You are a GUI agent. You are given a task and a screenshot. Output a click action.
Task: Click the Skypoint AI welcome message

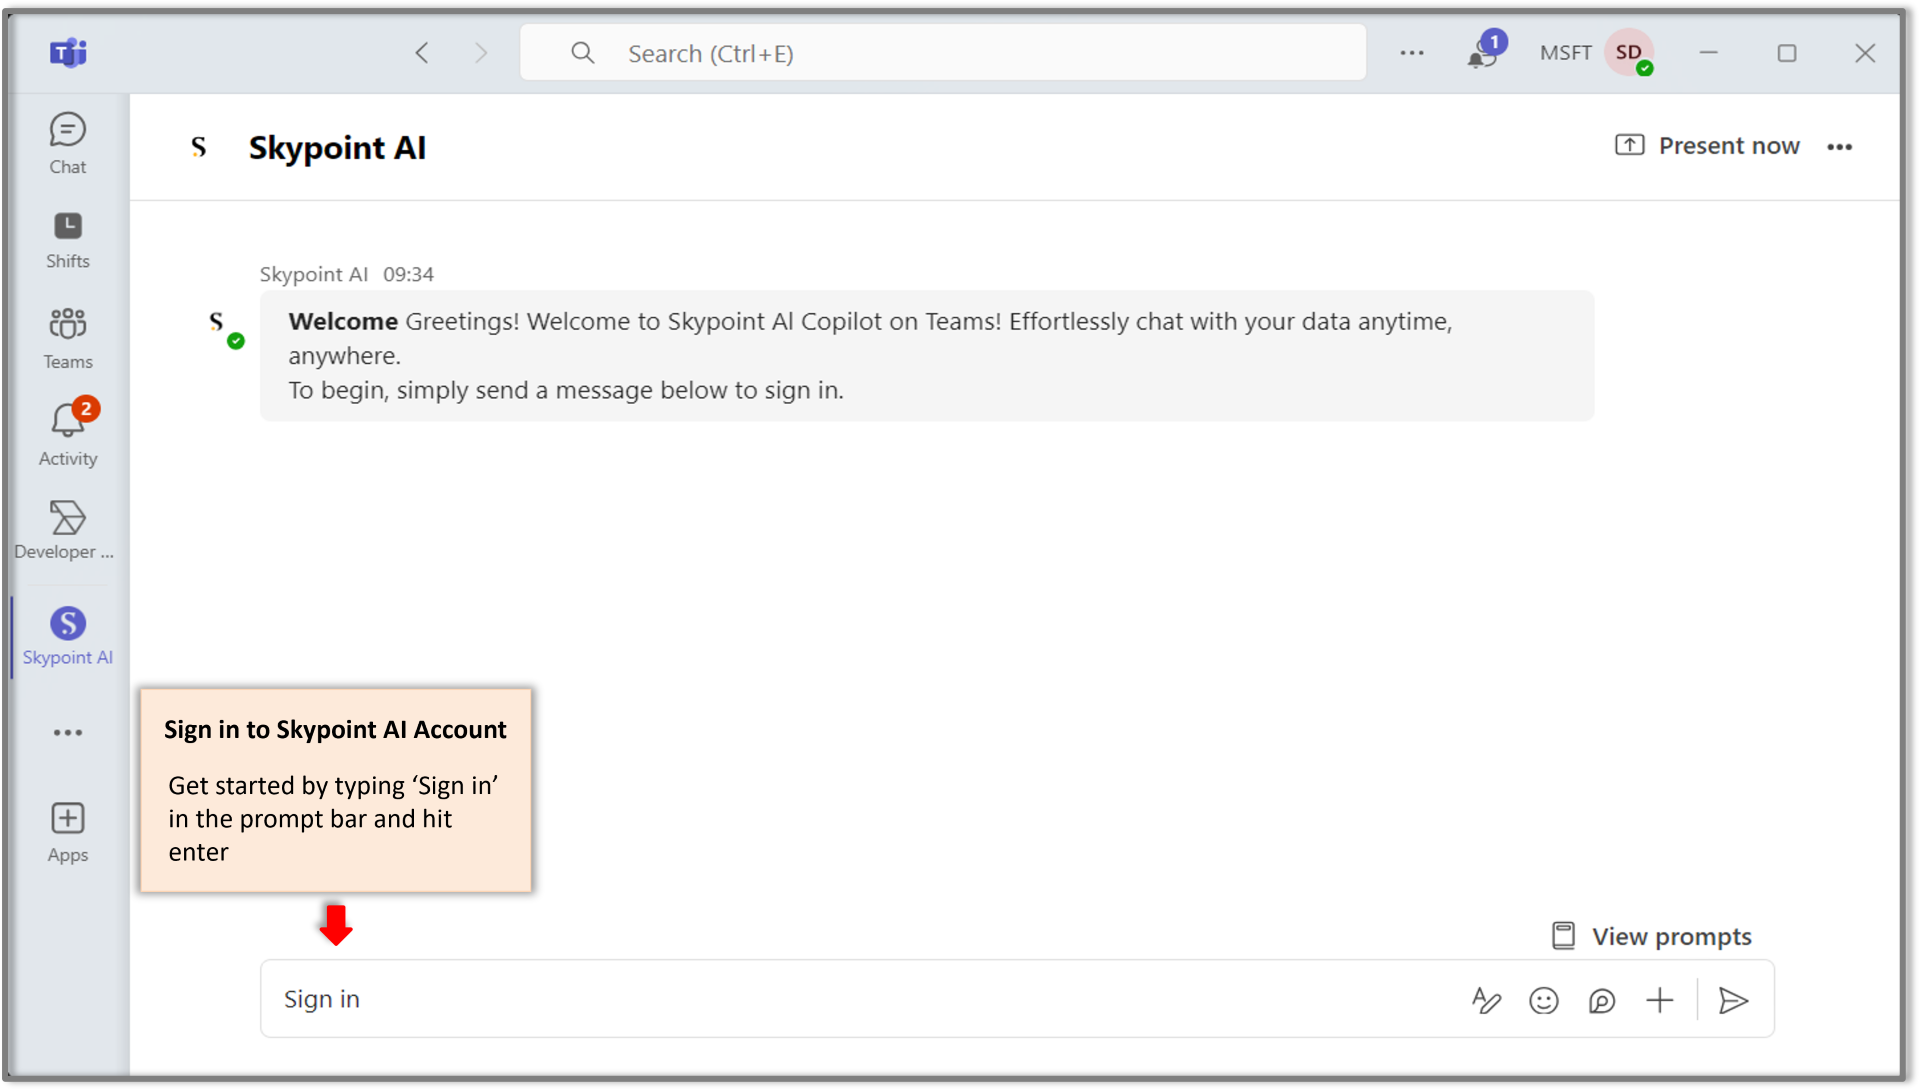(926, 356)
